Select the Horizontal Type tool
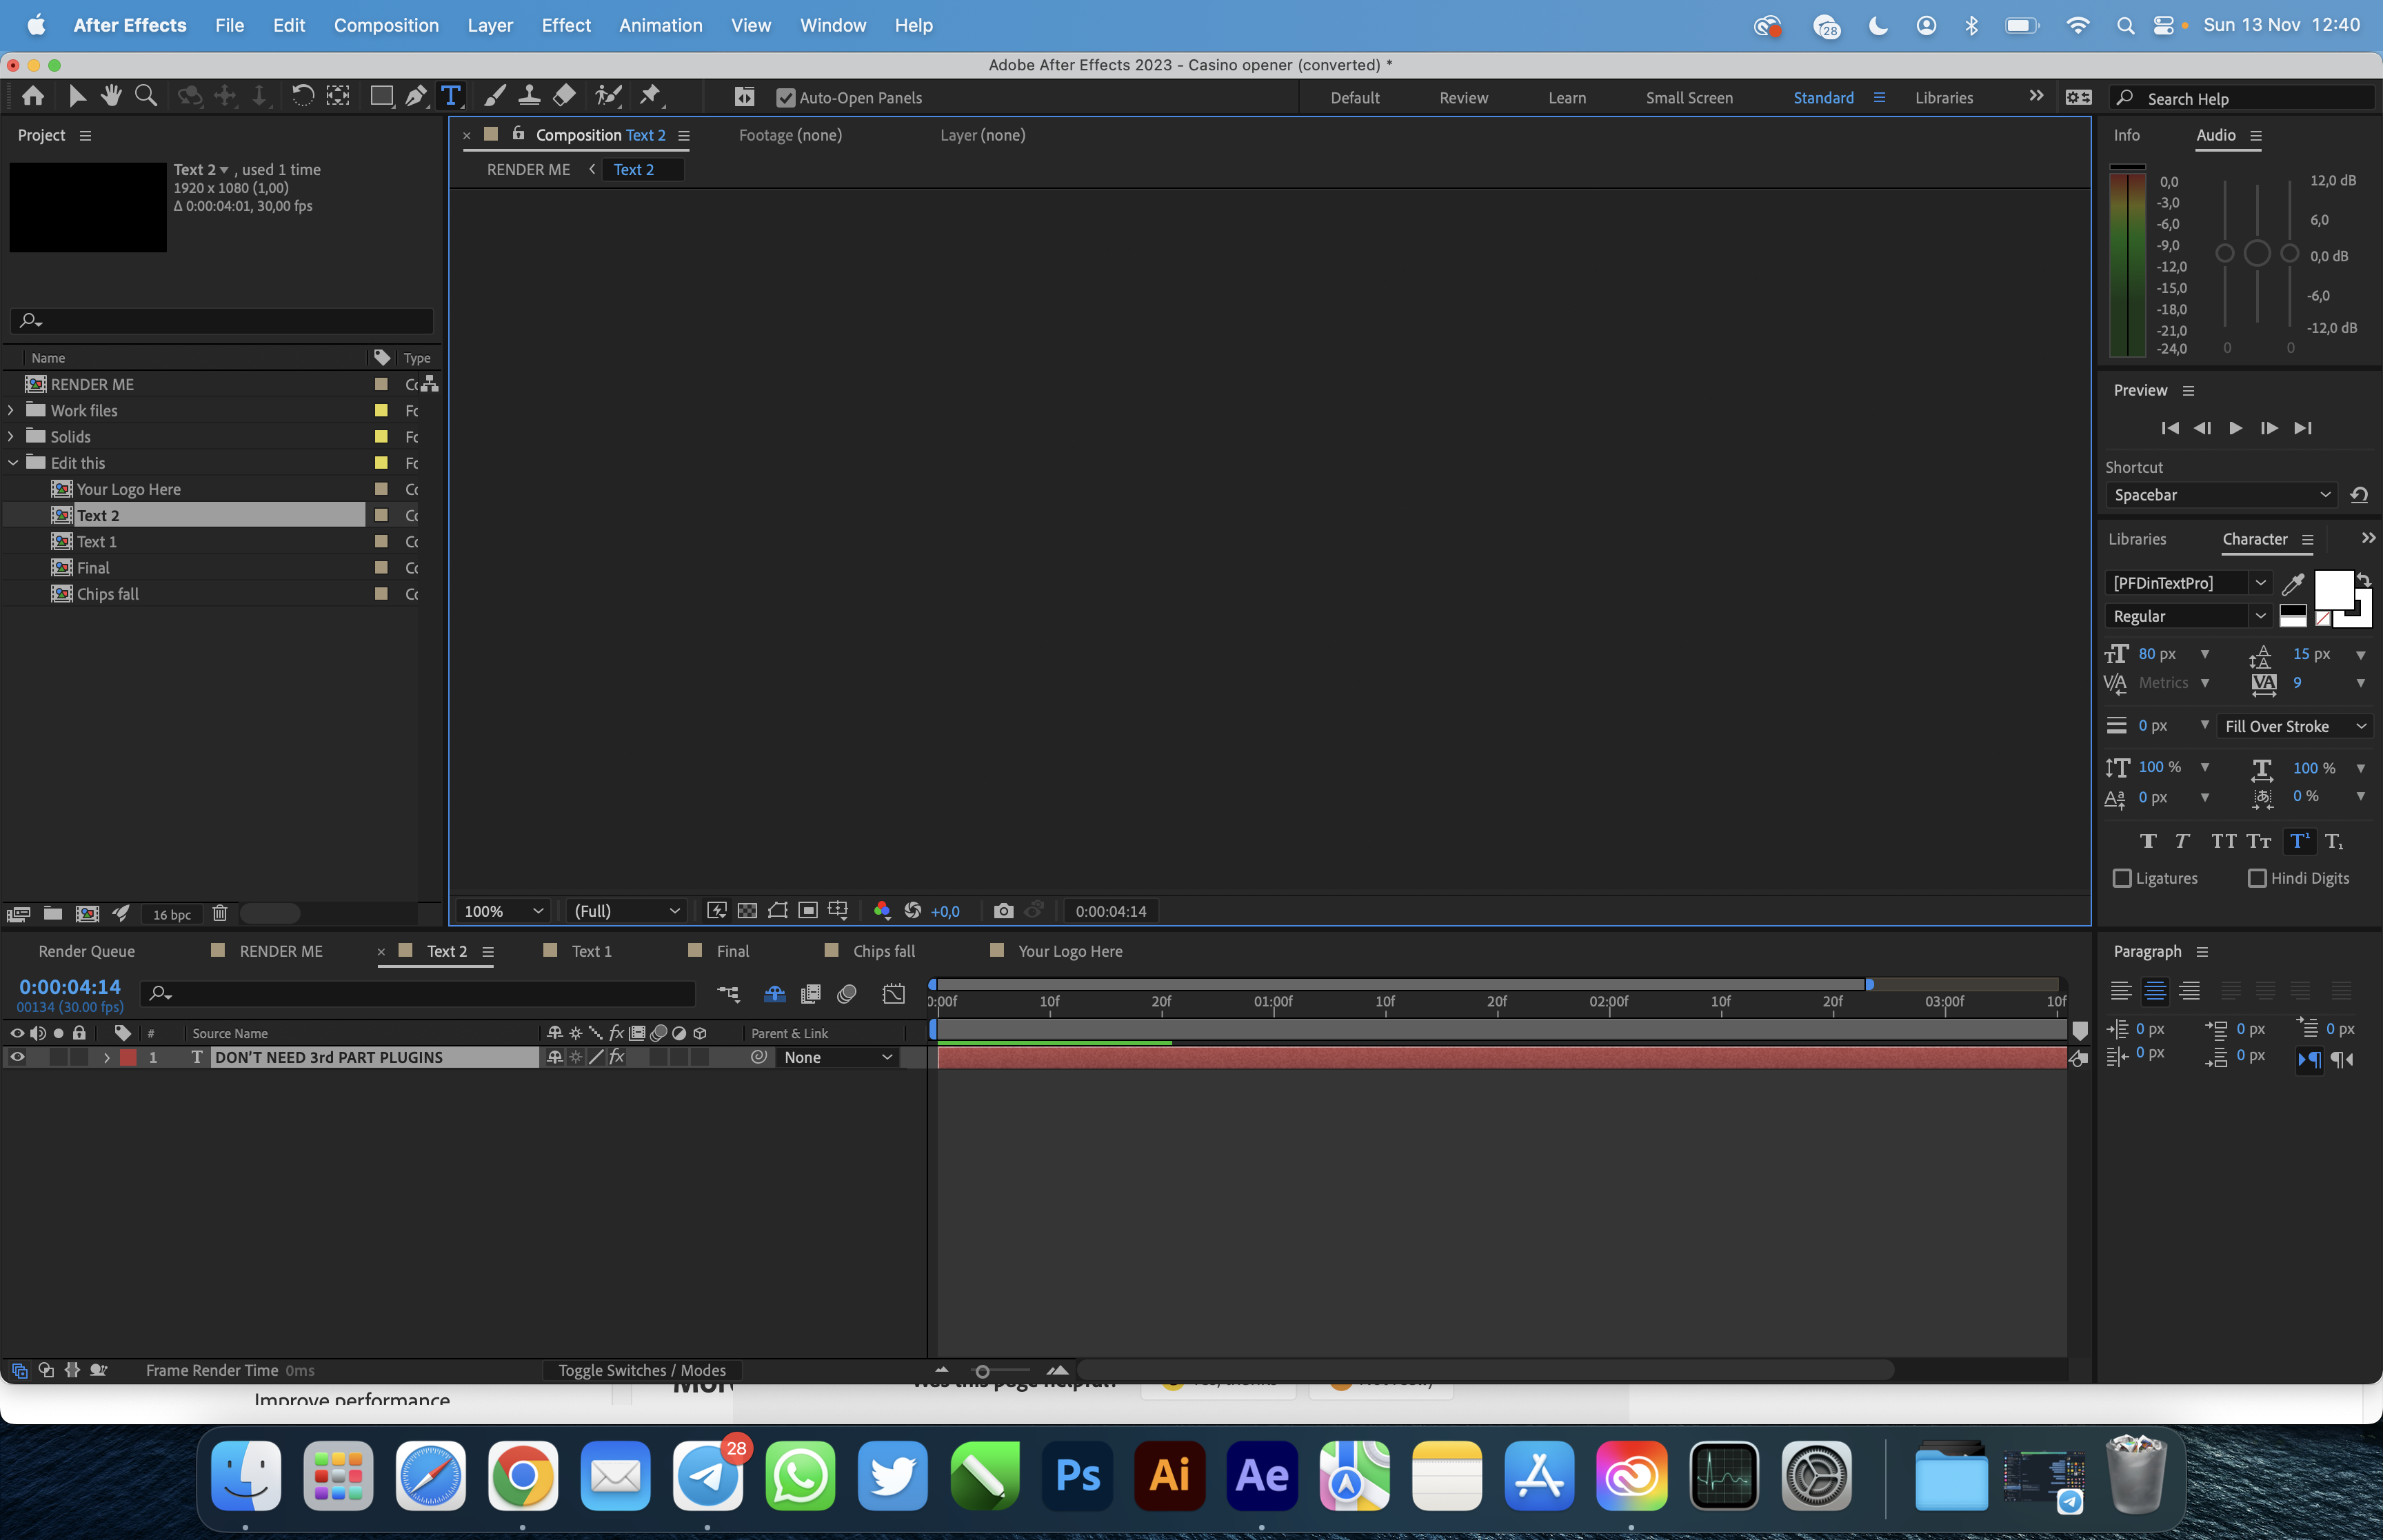Screen dimensions: 2383x1540 point(451,96)
